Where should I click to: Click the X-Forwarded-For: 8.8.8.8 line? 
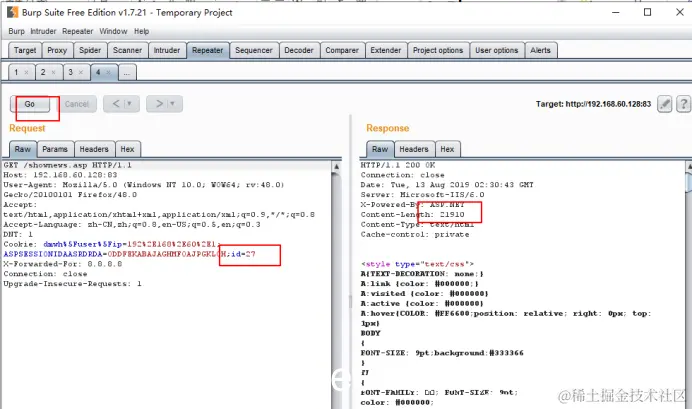[63, 264]
